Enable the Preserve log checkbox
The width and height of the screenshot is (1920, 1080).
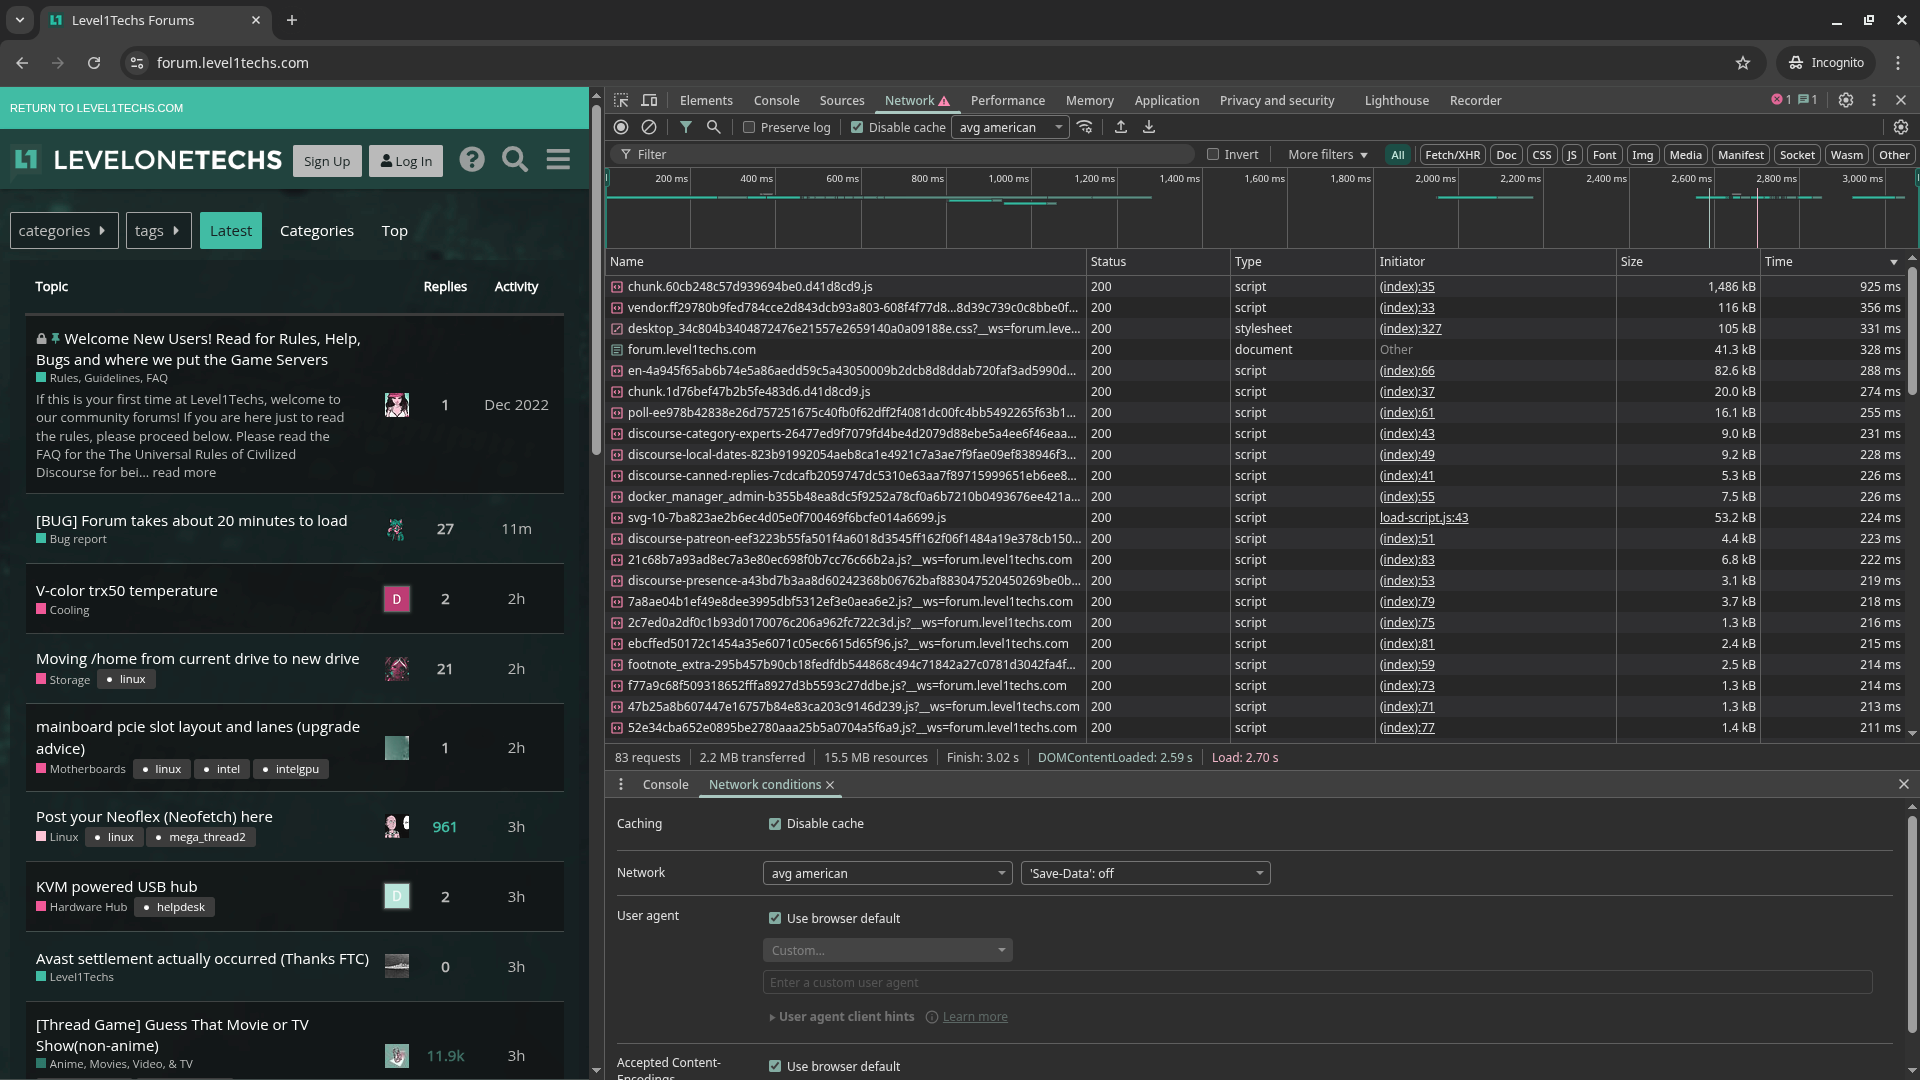click(x=749, y=128)
